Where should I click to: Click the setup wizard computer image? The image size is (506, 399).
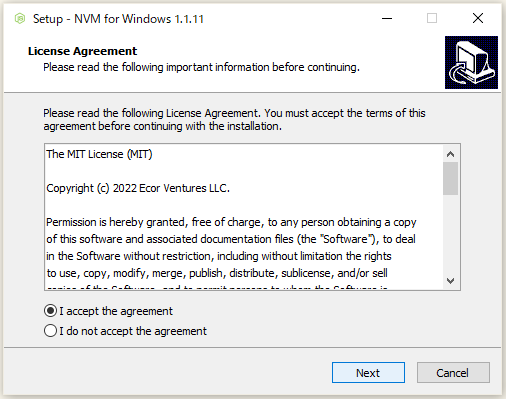click(471, 63)
